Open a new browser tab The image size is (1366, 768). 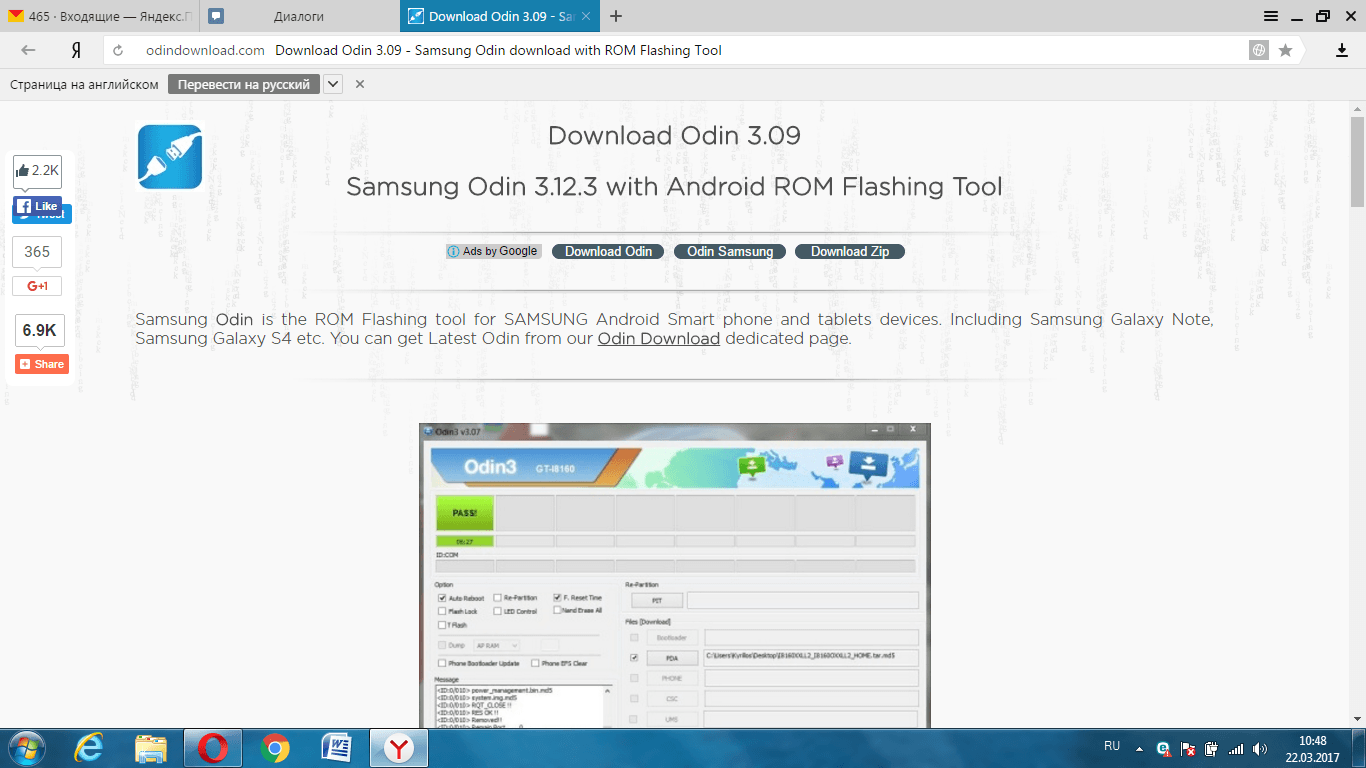[x=616, y=16]
